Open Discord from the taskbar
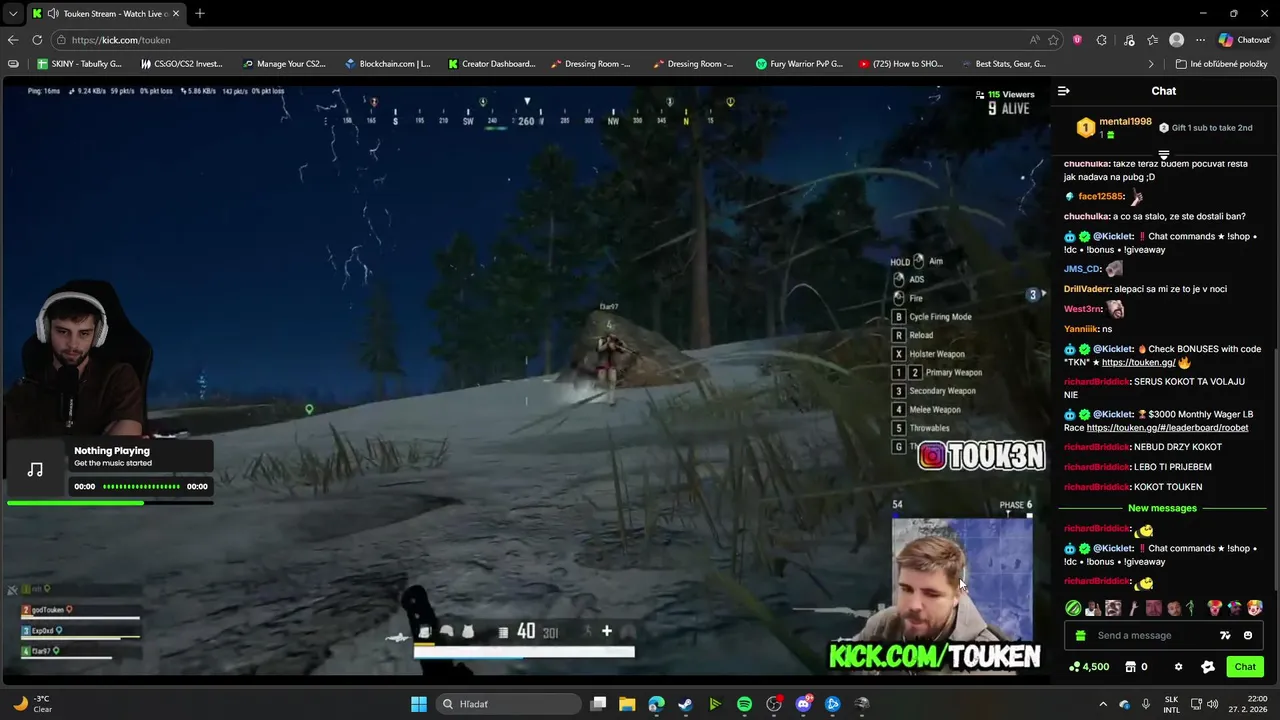Viewport: 1280px width, 720px height. [803, 704]
